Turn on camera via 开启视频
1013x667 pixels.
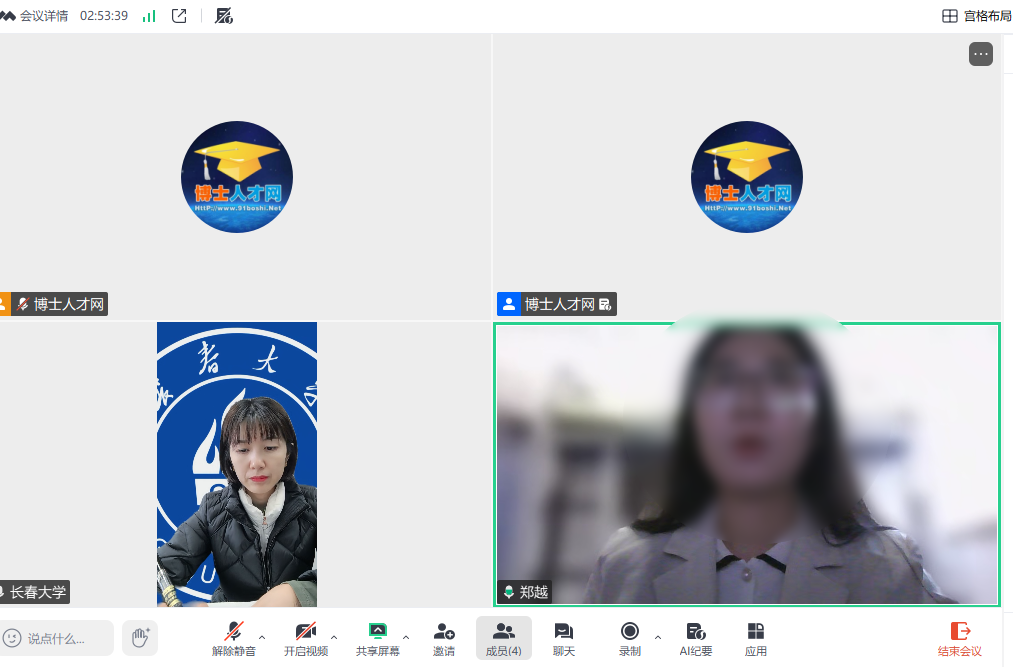(306, 638)
